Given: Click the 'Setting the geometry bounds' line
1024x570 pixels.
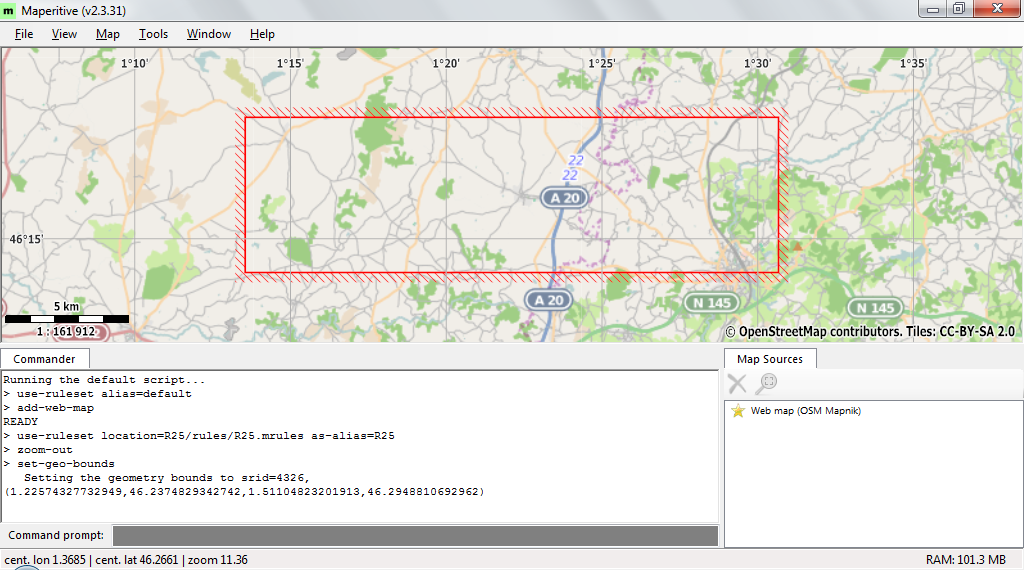Looking at the screenshot, I should point(167,478).
